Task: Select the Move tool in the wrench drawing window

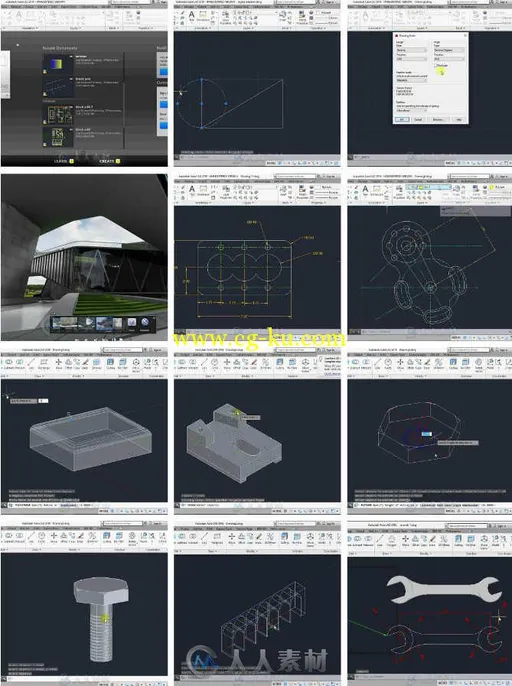Action: click(x=406, y=540)
